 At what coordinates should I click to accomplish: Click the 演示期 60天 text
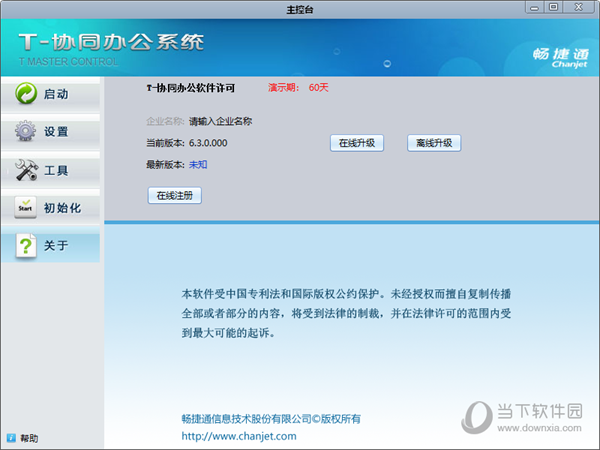point(298,88)
